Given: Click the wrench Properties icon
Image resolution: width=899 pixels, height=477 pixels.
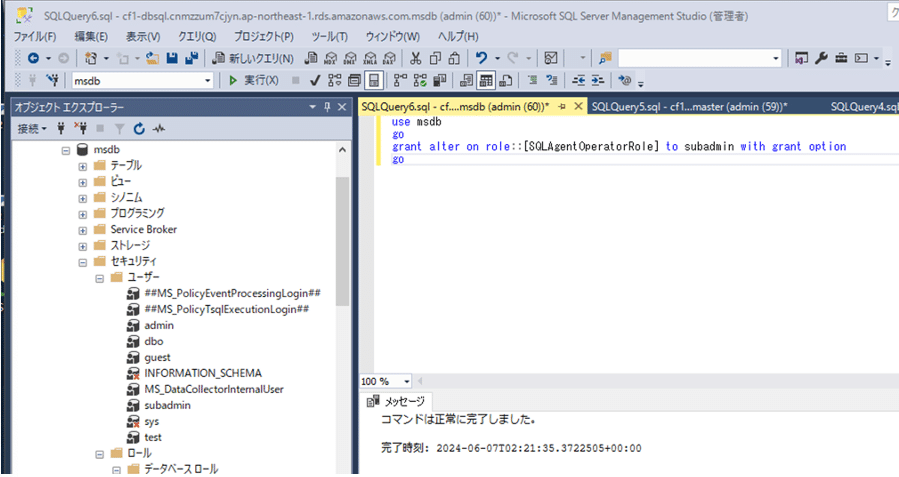Looking at the screenshot, I should click(x=821, y=58).
